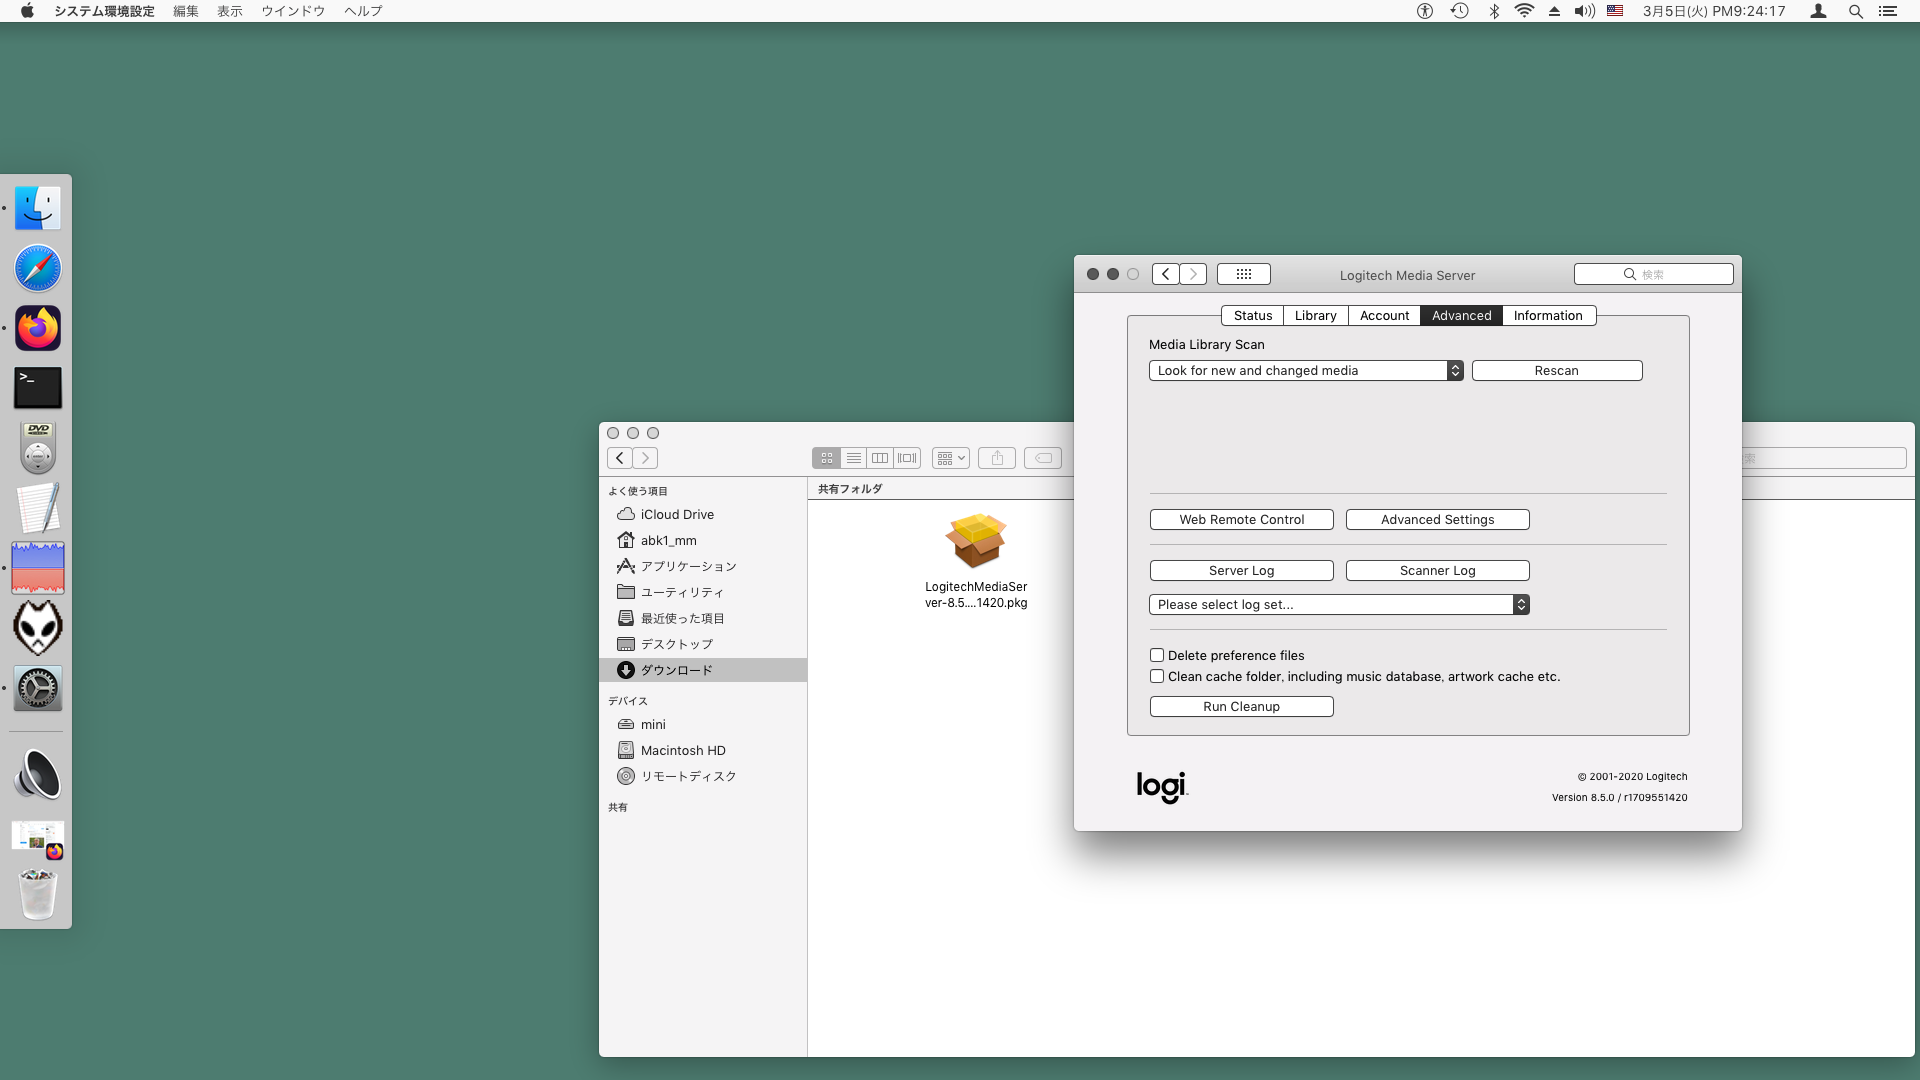
Task: Open volume control in menu bar
Action: click(x=1584, y=11)
